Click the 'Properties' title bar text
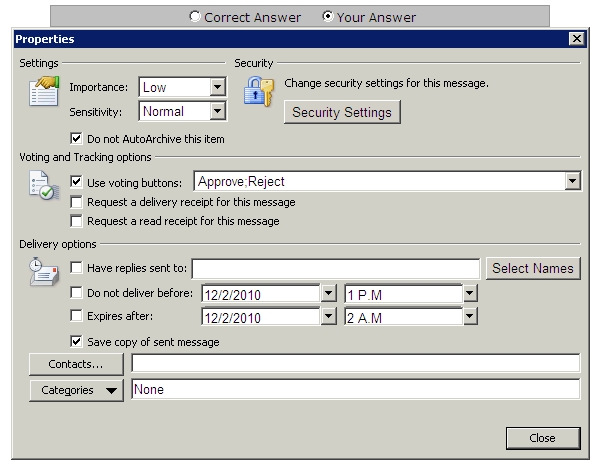 pos(45,39)
